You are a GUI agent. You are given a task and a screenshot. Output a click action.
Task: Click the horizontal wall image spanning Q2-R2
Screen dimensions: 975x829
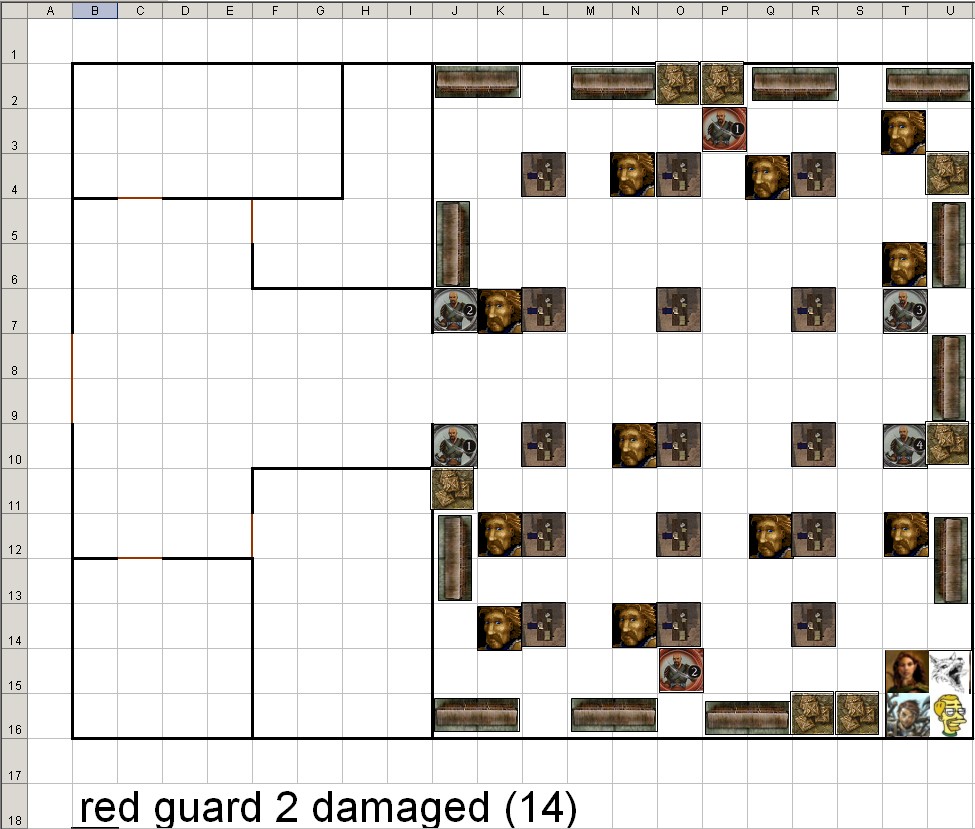795,84
